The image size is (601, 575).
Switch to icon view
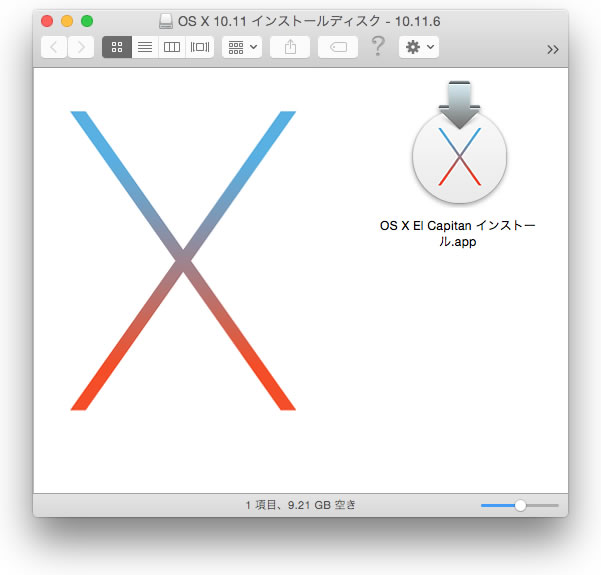[117, 47]
